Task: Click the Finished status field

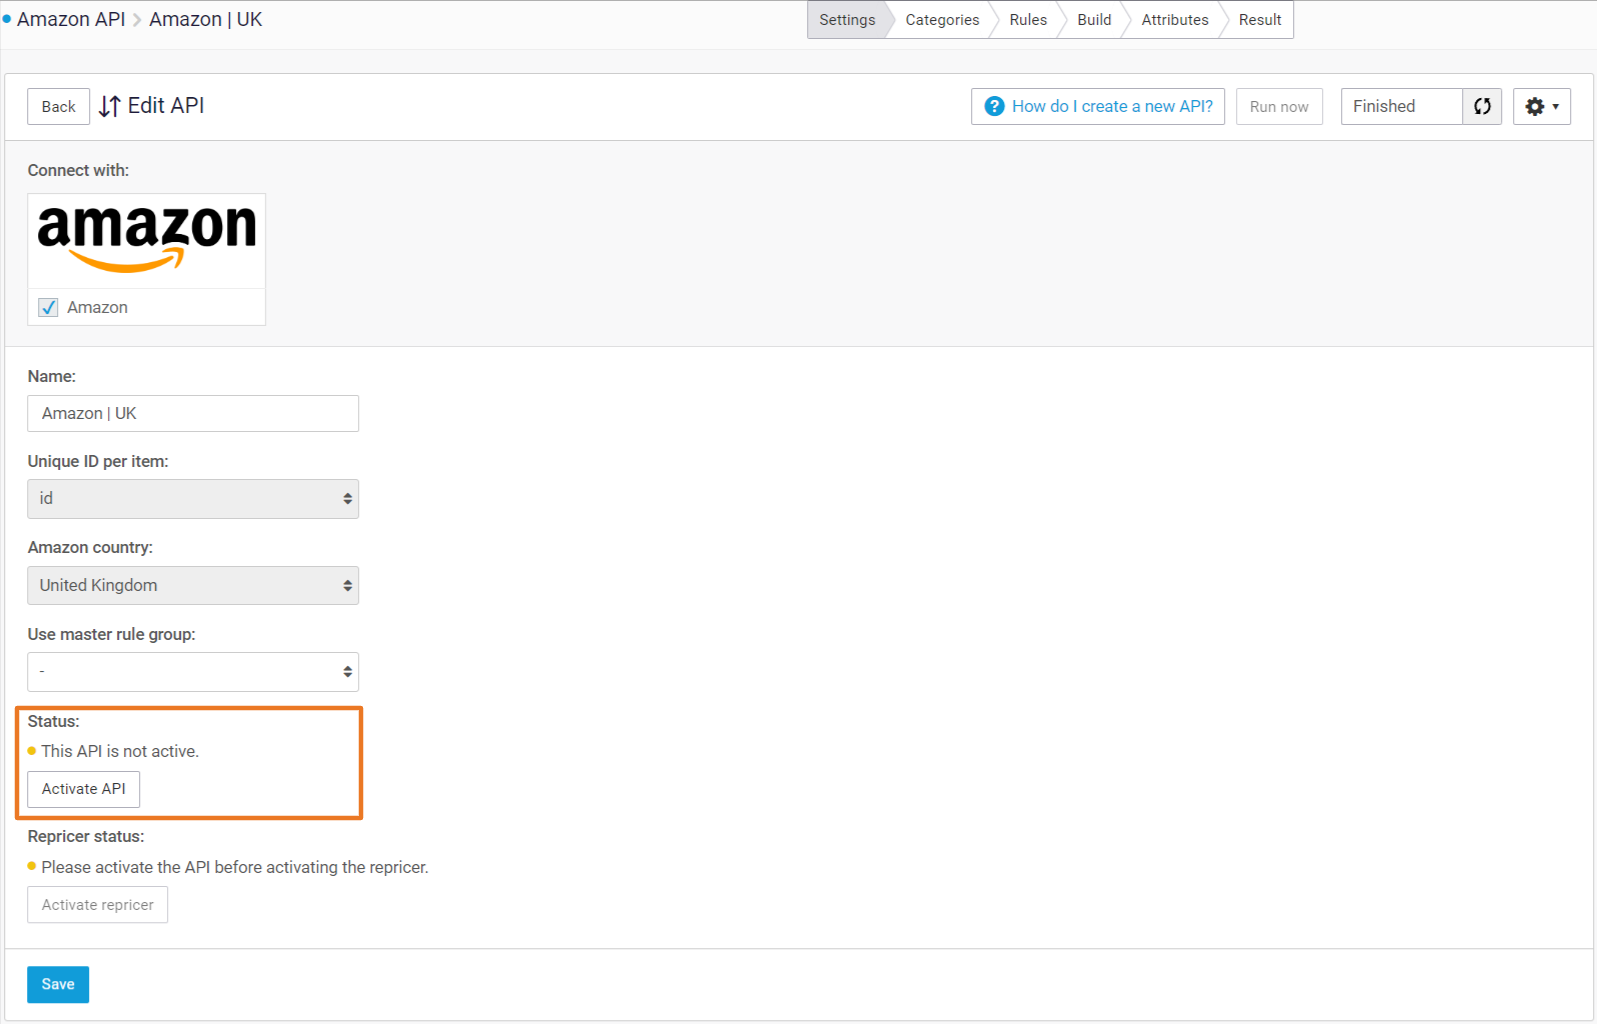Action: coord(1402,106)
